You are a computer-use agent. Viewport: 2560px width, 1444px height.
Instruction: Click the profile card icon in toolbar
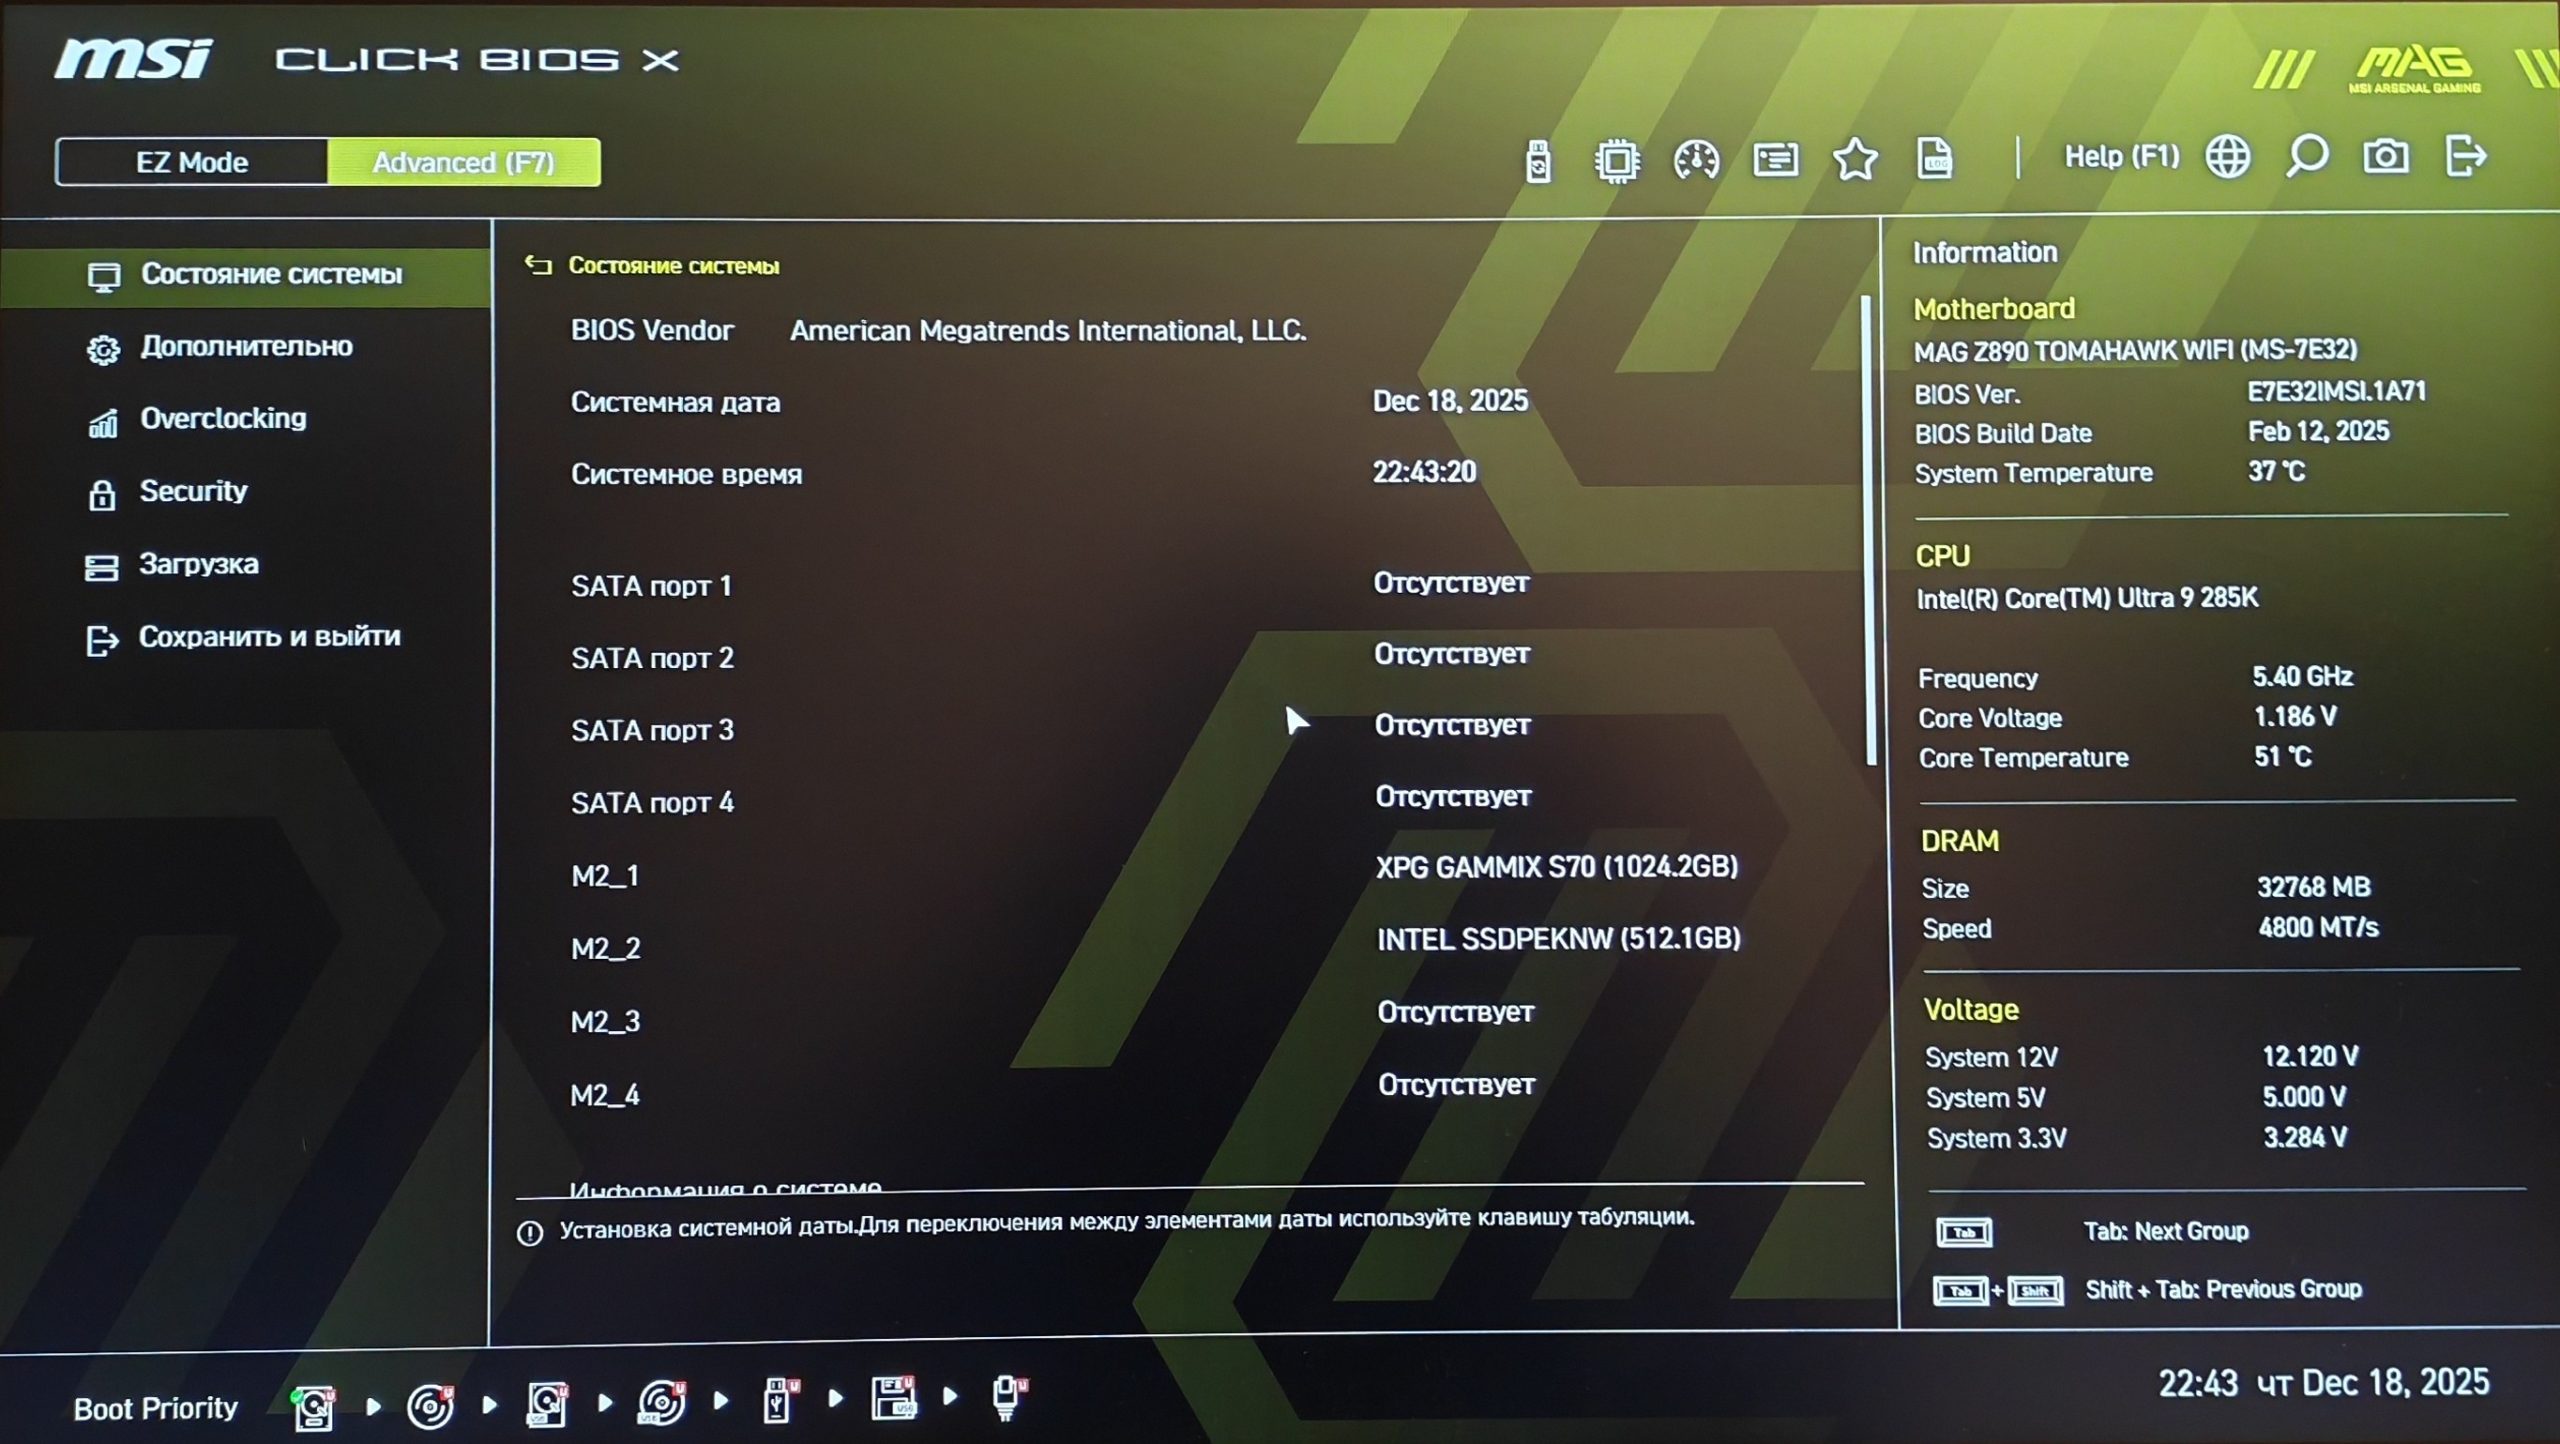1776,160
